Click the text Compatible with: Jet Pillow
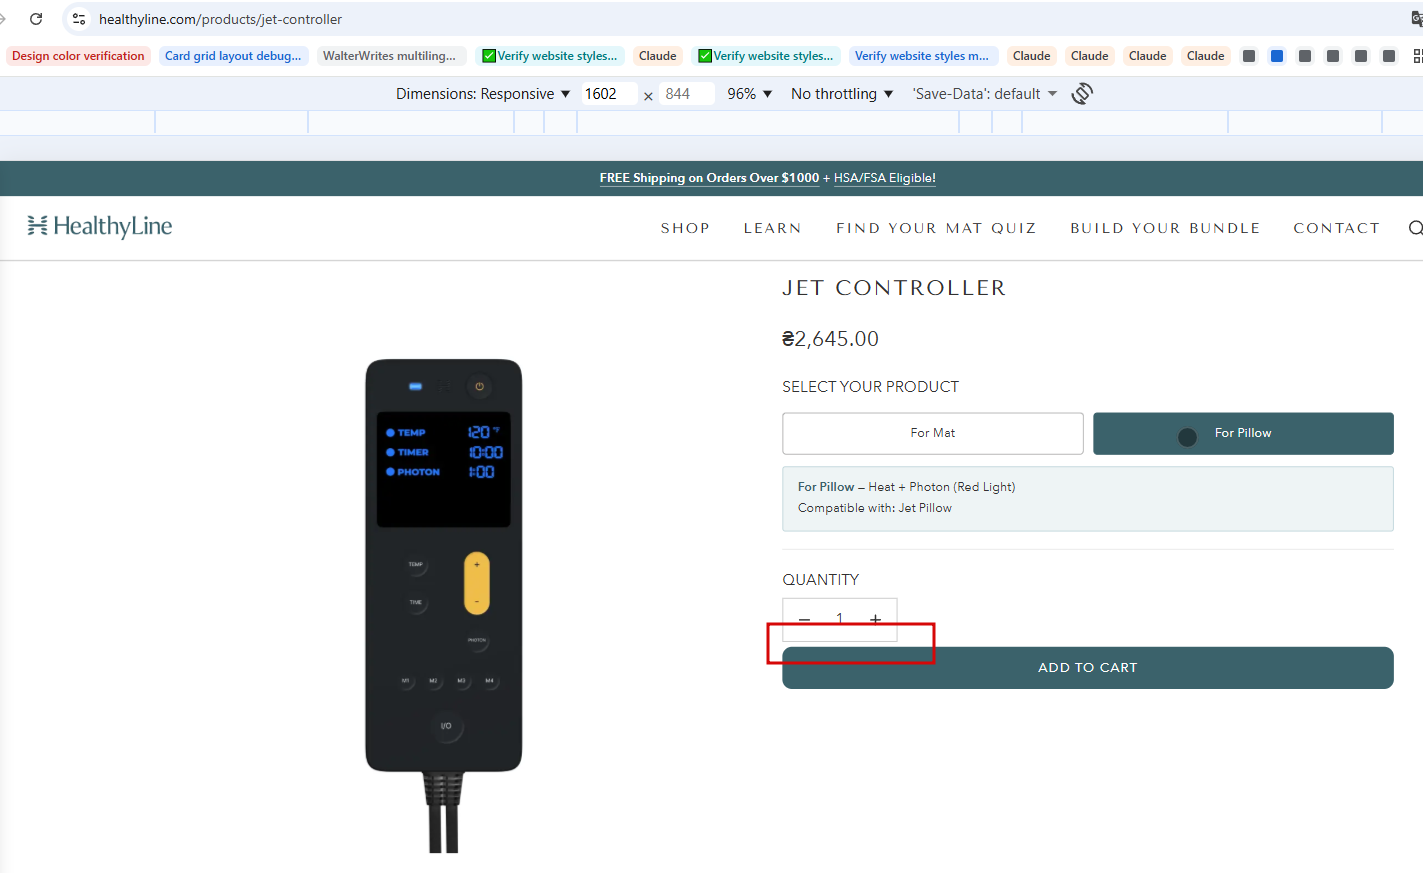1423x873 pixels. tap(875, 508)
